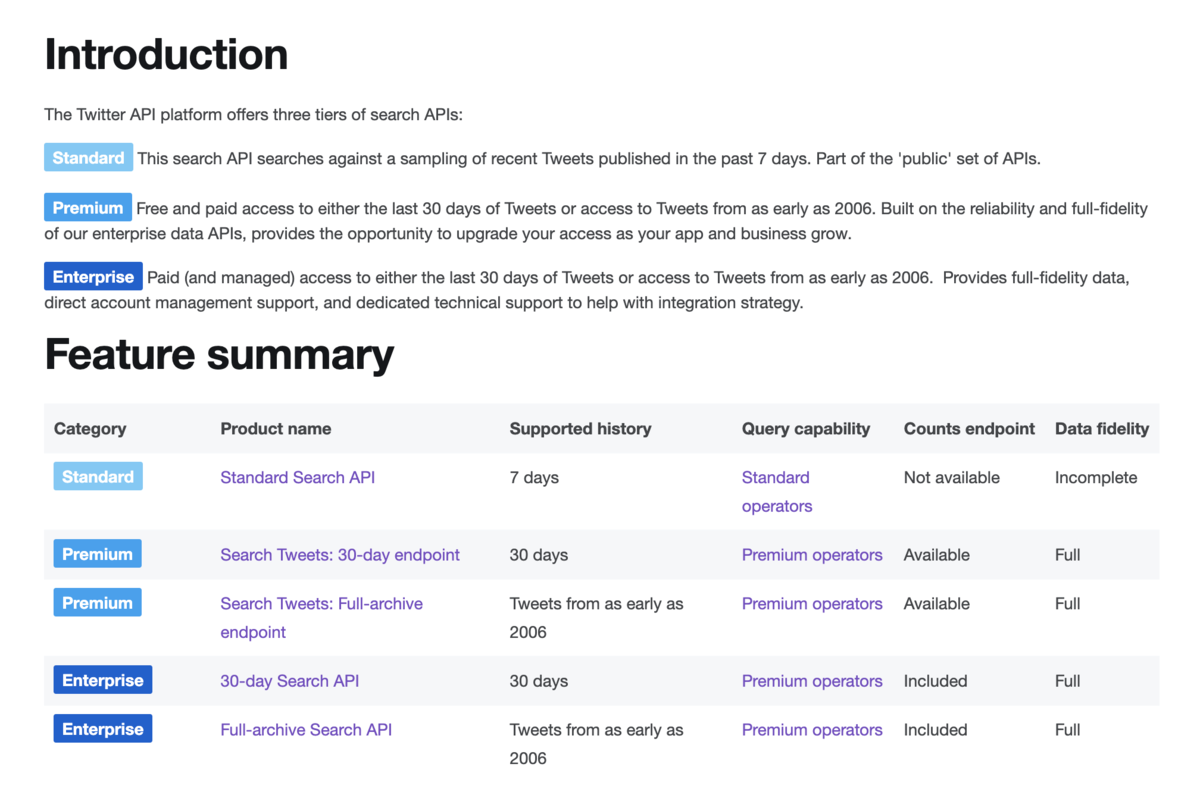Viewport: 1200px width, 795px height.
Task: Open Search Tweets: Full-archive endpoint link
Action: tap(322, 618)
